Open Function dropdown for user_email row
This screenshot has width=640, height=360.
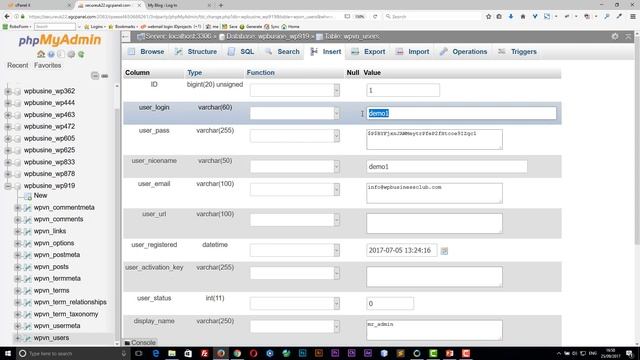(295, 189)
